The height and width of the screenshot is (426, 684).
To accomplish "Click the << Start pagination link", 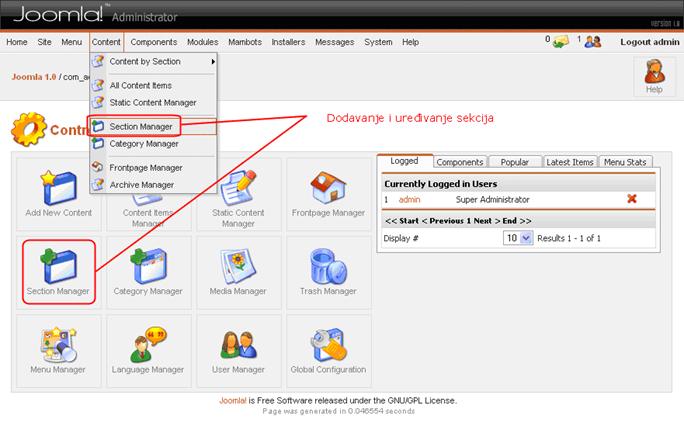I will point(402,221).
